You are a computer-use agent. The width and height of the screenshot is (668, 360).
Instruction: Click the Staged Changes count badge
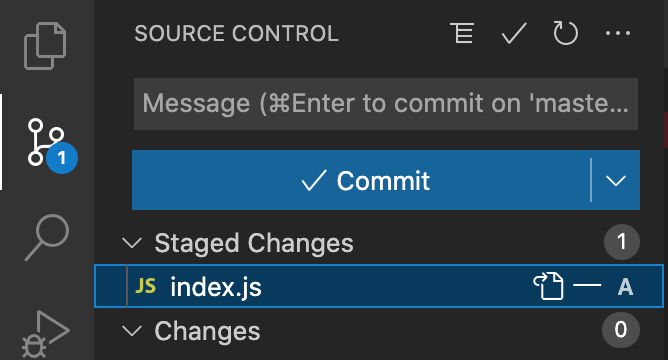622,242
